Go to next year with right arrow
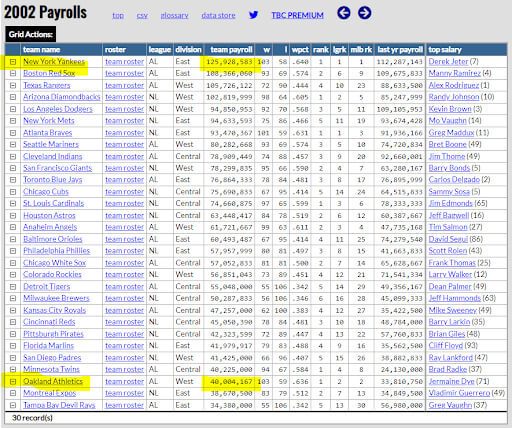This screenshot has width=512, height=428. (364, 13)
